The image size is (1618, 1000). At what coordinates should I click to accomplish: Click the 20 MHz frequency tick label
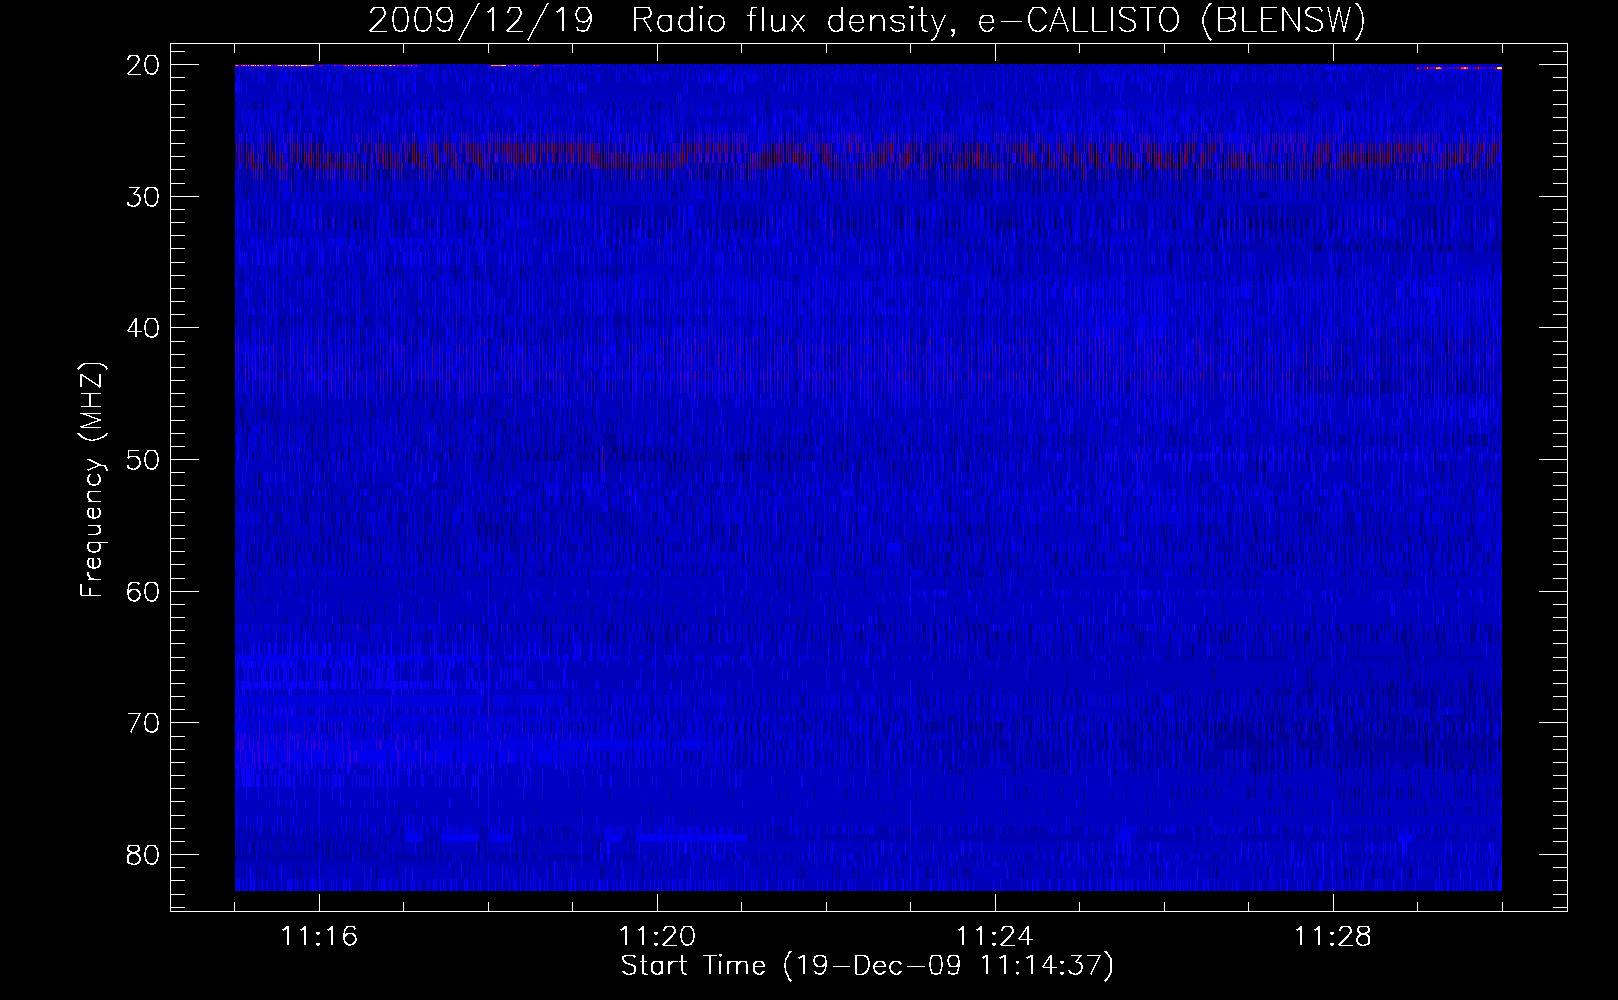click(144, 65)
